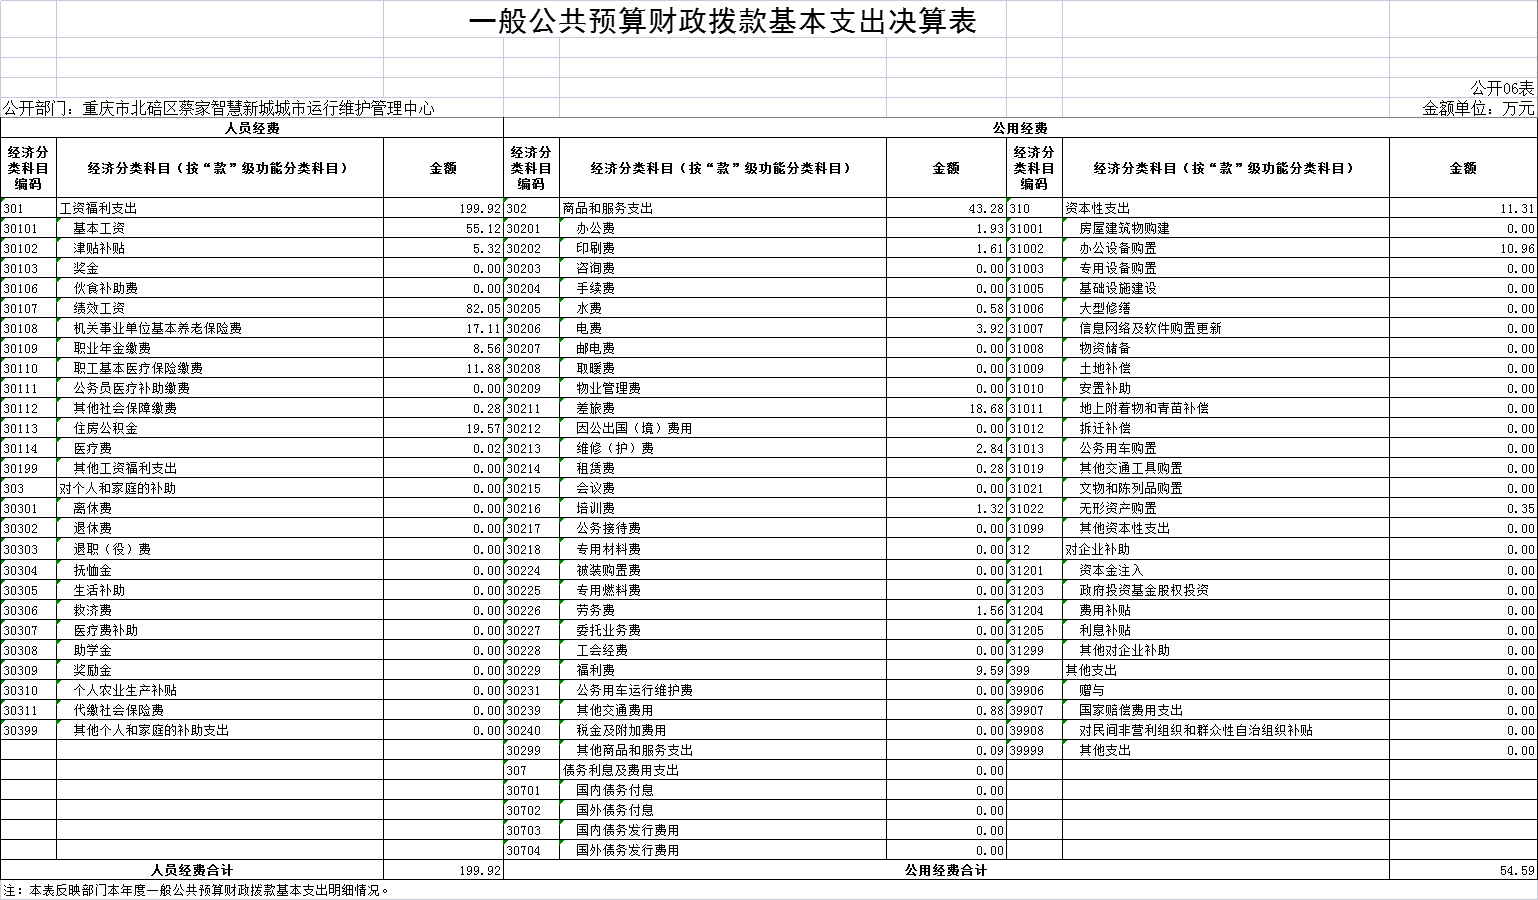This screenshot has width=1538, height=900.
Task: Click the 维修（护）费 cell
Action: click(723, 448)
